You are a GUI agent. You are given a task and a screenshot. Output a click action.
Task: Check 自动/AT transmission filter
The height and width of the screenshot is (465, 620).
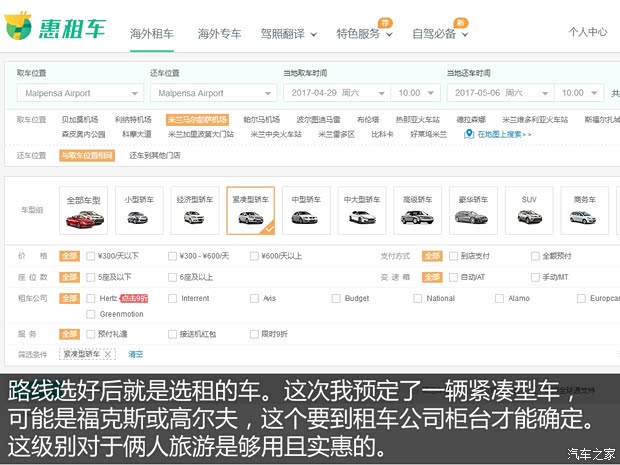[x=454, y=277]
